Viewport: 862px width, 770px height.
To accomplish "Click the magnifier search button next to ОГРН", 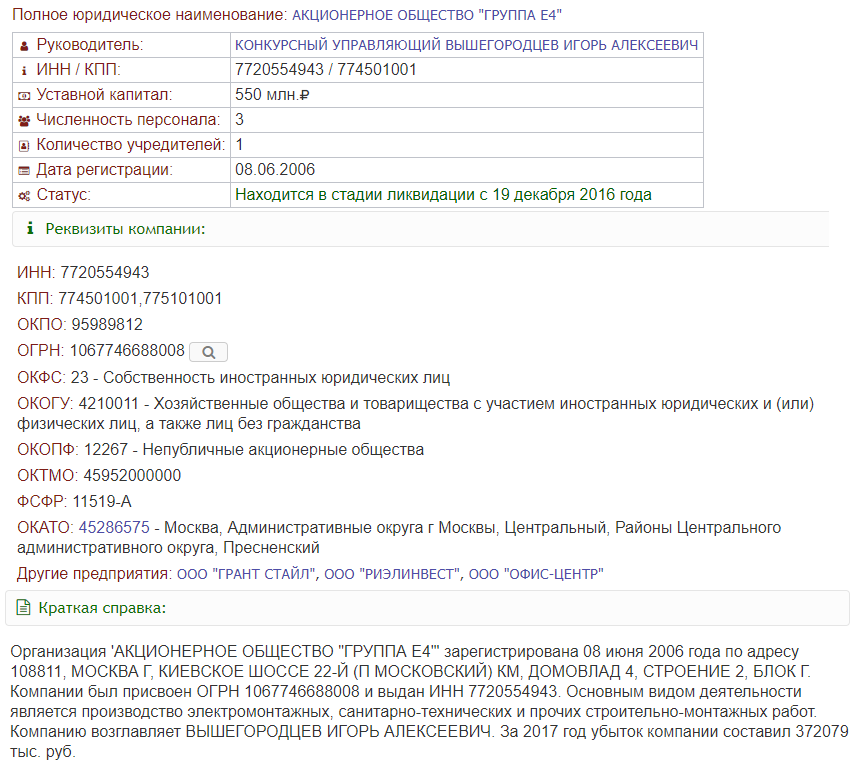I will point(208,352).
